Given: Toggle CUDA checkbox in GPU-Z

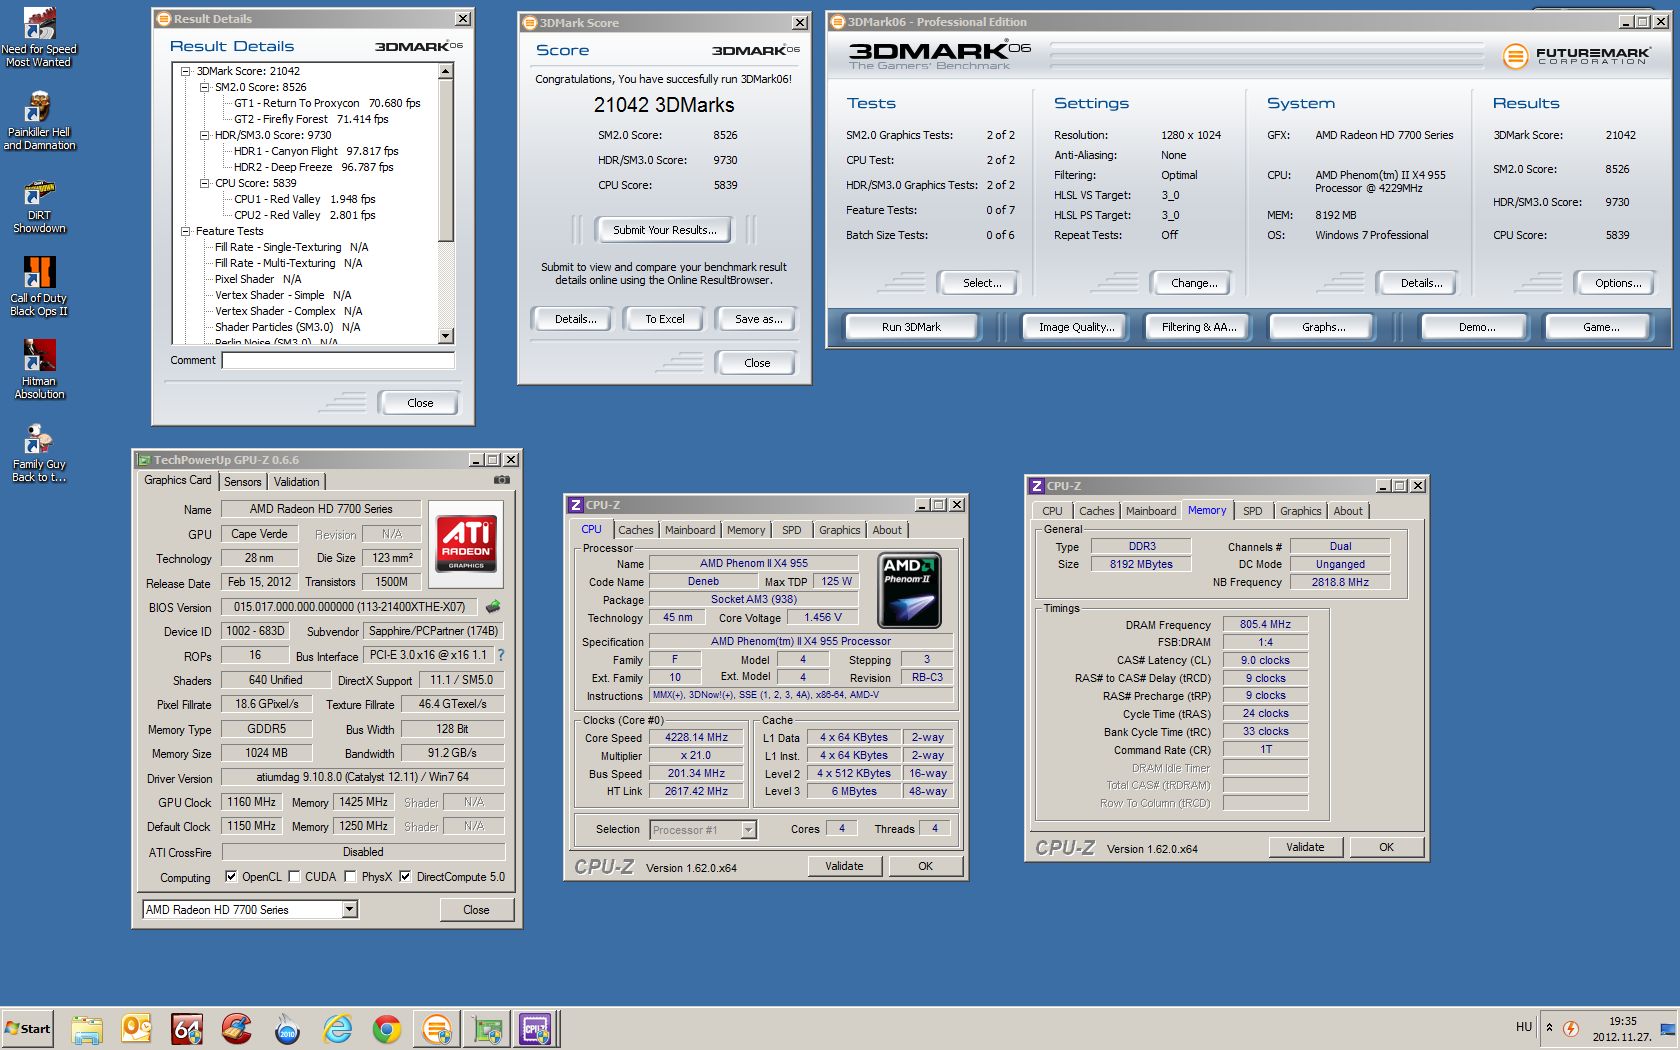Looking at the screenshot, I should pos(294,876).
